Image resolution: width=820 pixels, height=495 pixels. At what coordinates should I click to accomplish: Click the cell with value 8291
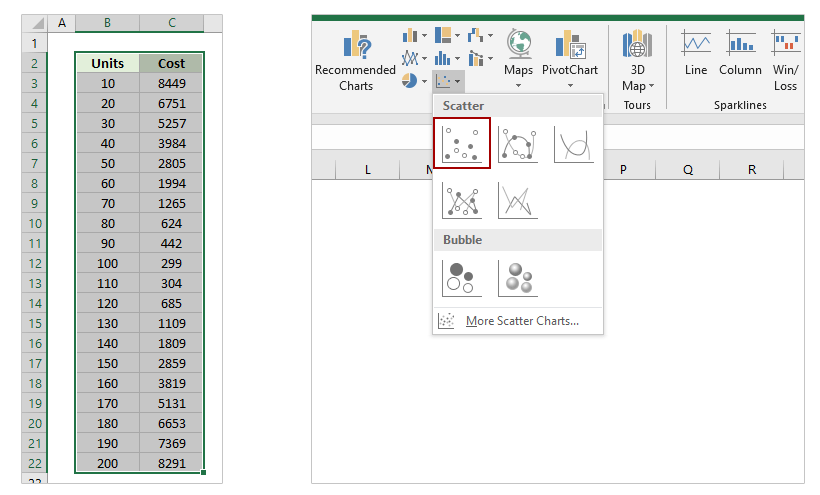click(x=172, y=464)
